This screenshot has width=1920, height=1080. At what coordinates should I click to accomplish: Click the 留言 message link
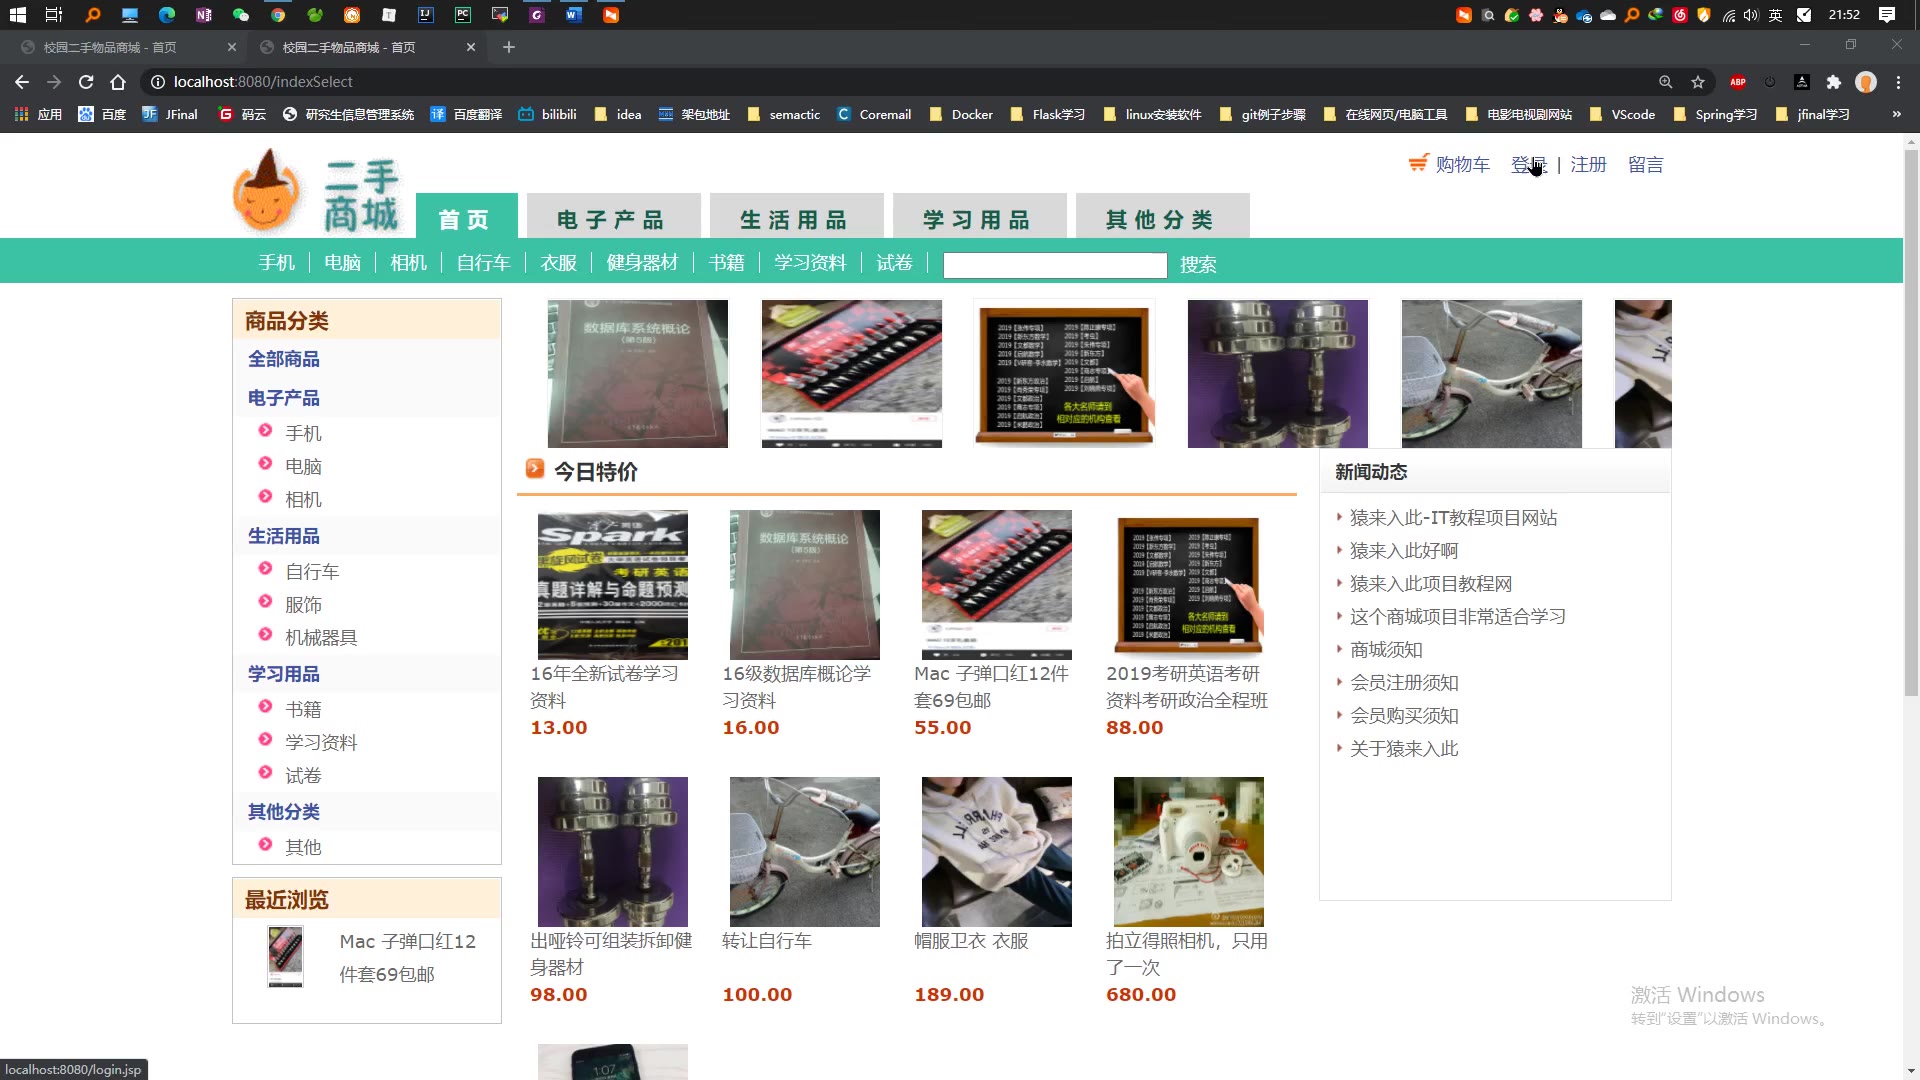coord(1645,164)
